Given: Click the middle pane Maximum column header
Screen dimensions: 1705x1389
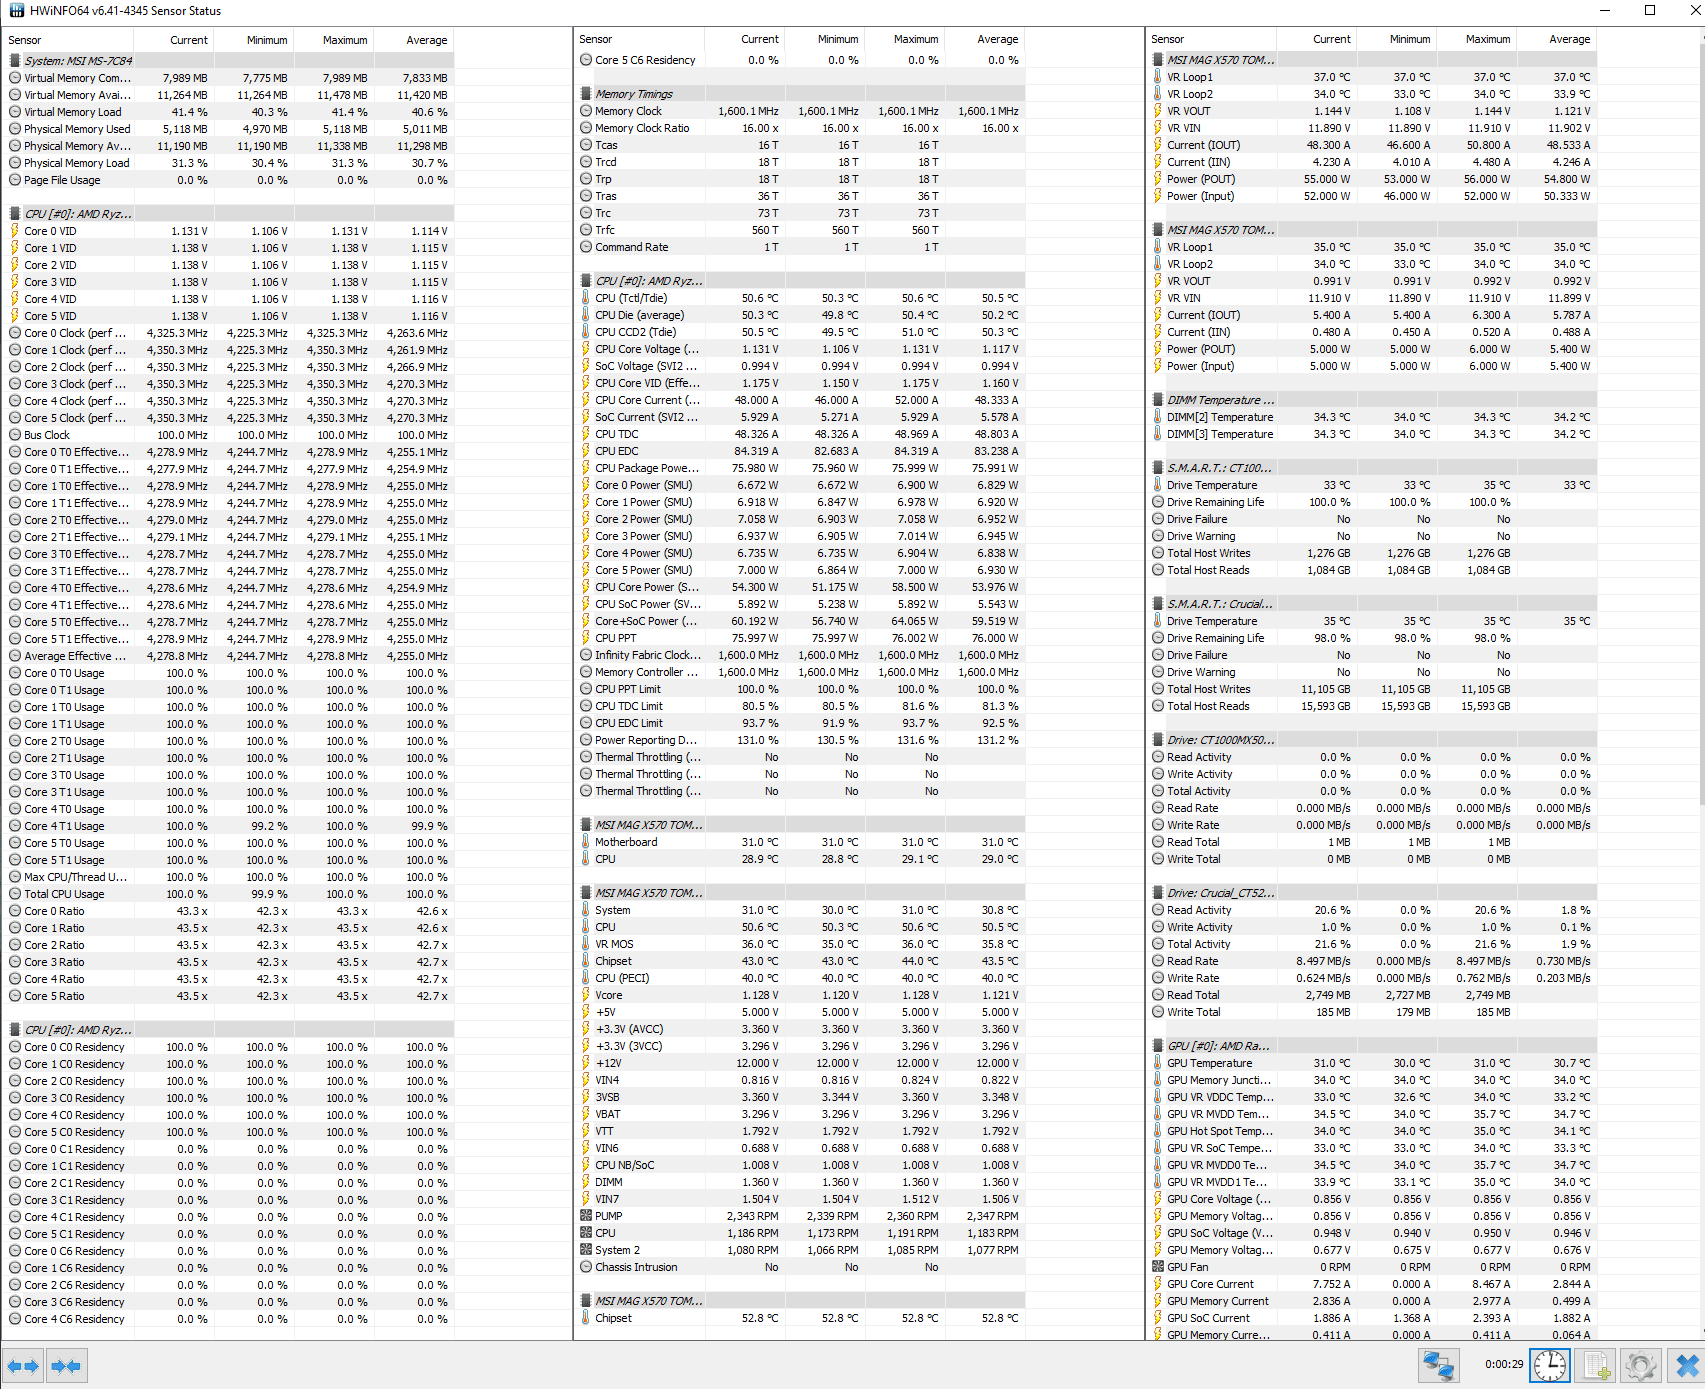Looking at the screenshot, I should pyautogui.click(x=904, y=39).
